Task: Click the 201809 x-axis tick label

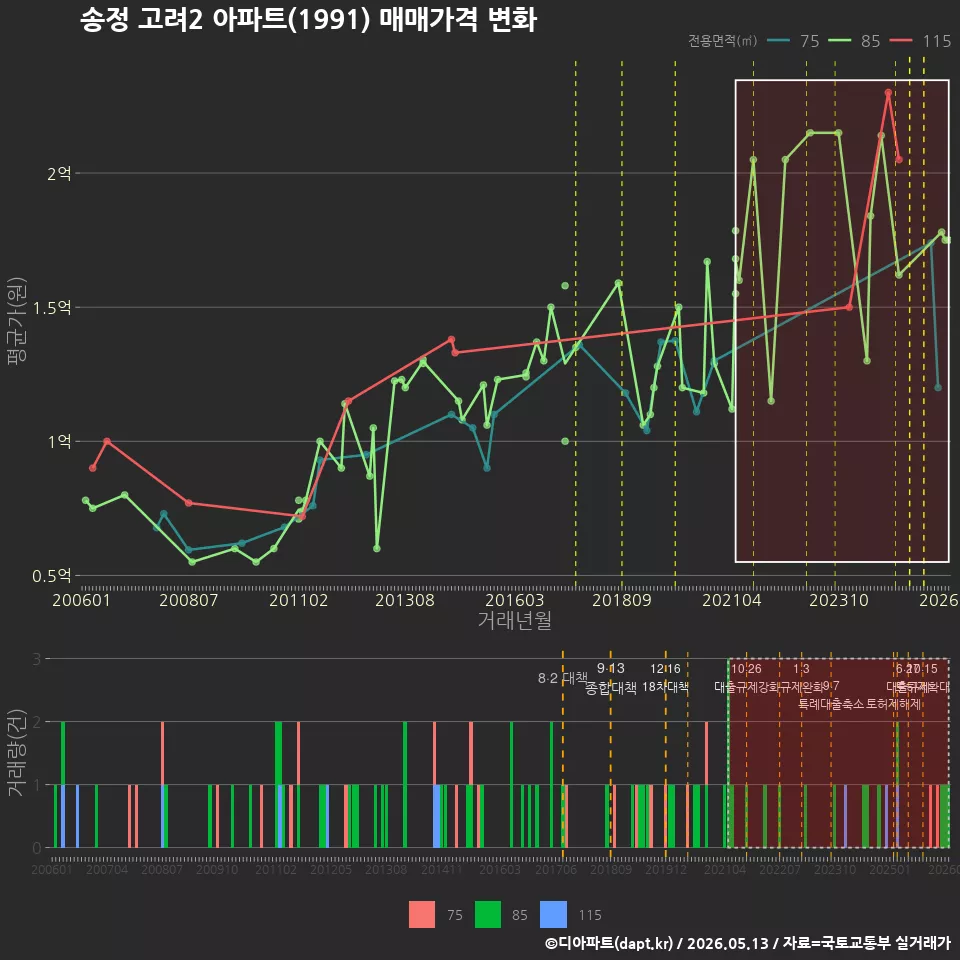Action: tap(621, 600)
